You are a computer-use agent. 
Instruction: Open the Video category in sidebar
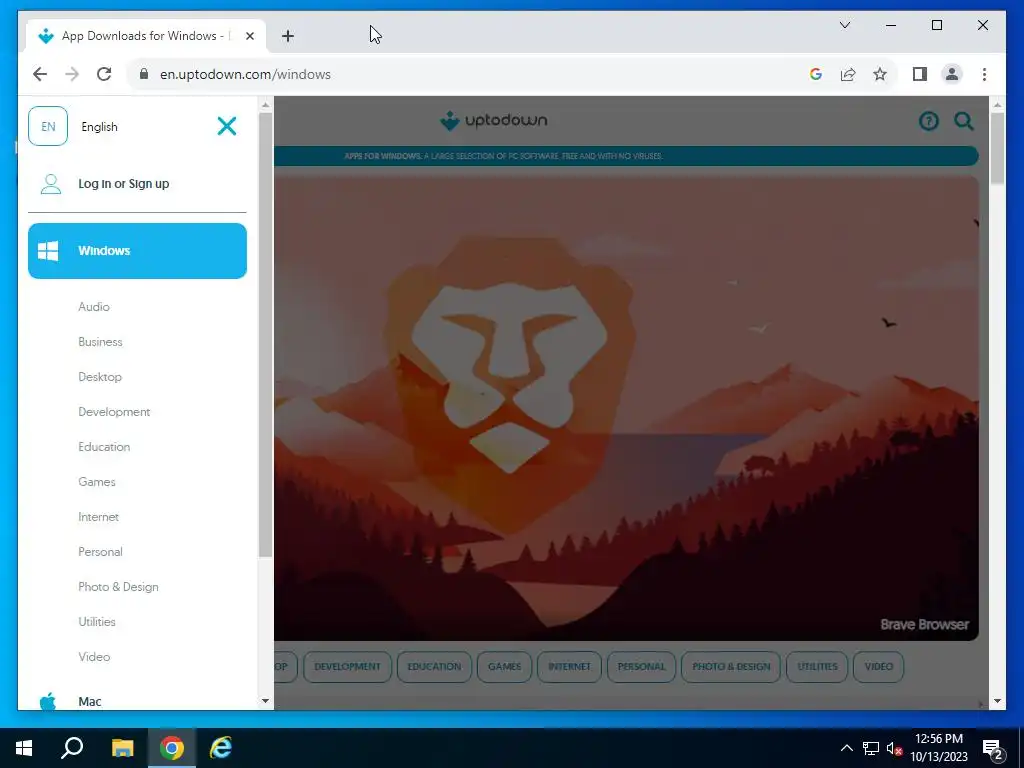tap(94, 657)
